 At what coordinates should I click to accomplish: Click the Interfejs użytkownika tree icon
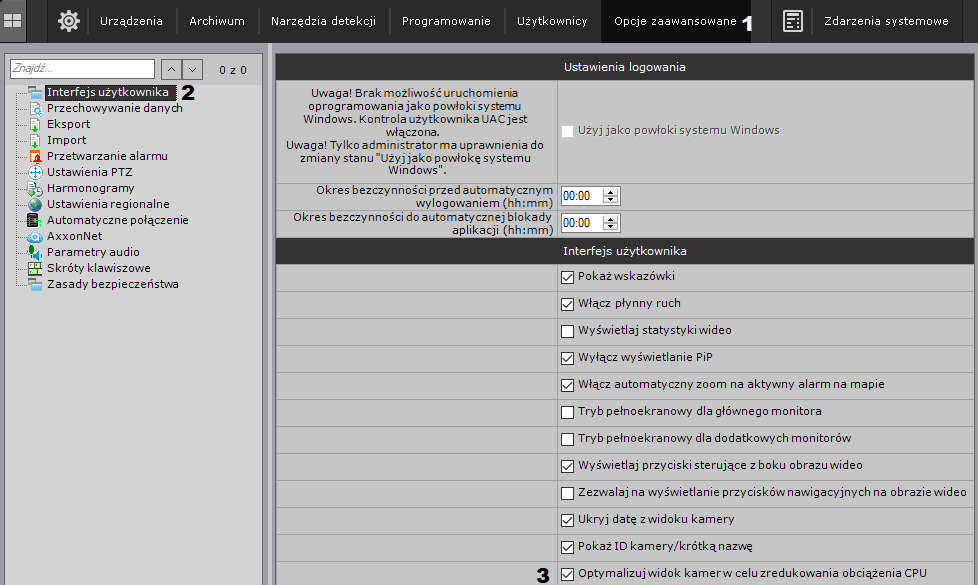tap(35, 92)
